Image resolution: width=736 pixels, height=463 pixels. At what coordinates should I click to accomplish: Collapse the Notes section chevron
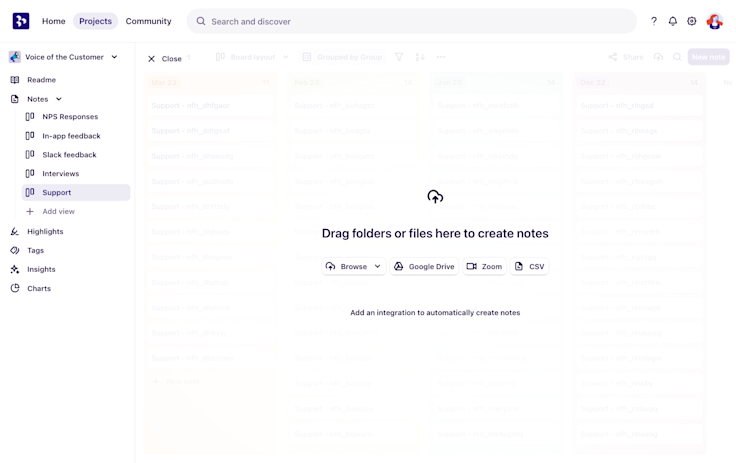click(59, 99)
